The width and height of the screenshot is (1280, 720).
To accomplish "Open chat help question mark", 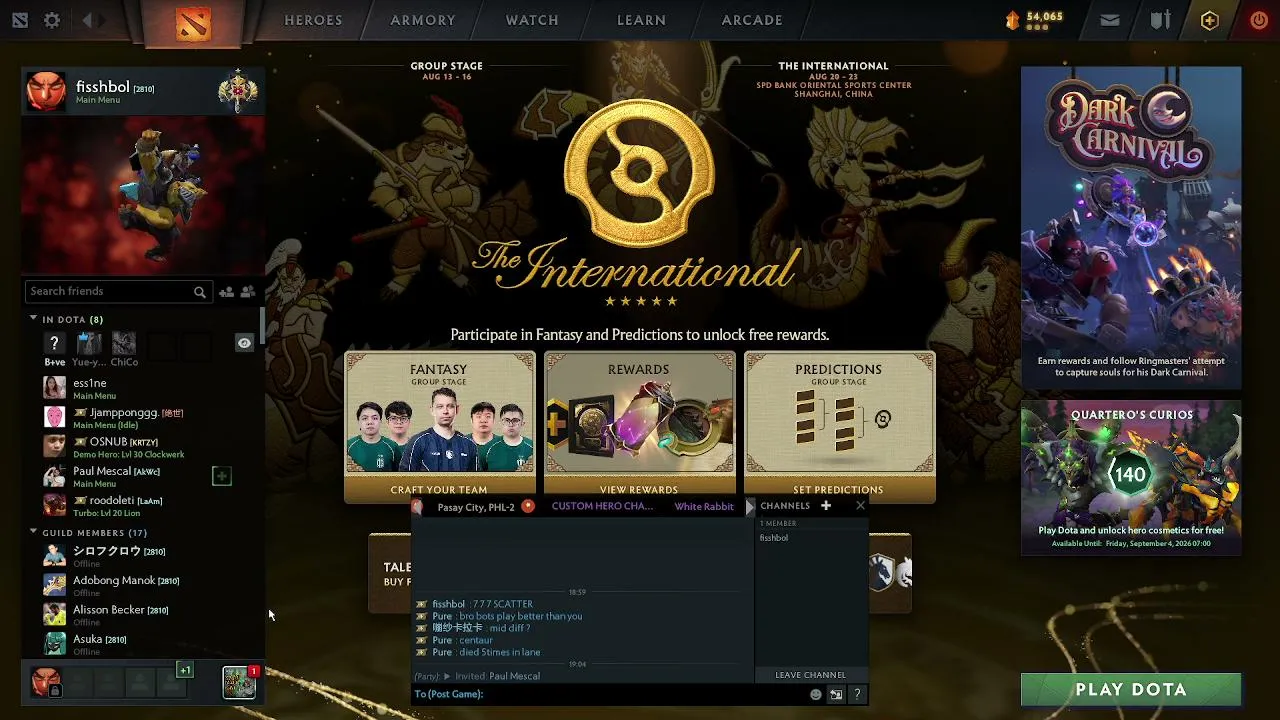I will click(857, 694).
